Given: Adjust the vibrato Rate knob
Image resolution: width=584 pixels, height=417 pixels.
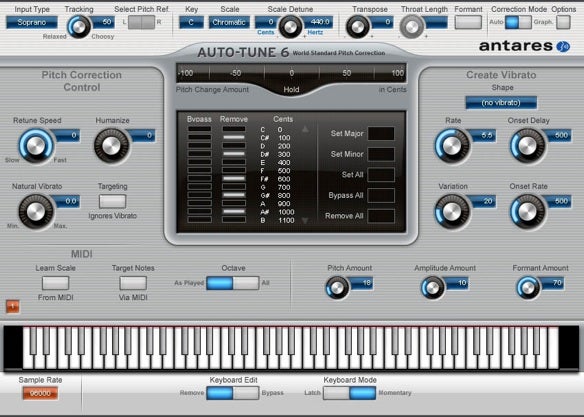Looking at the screenshot, I should (x=452, y=146).
